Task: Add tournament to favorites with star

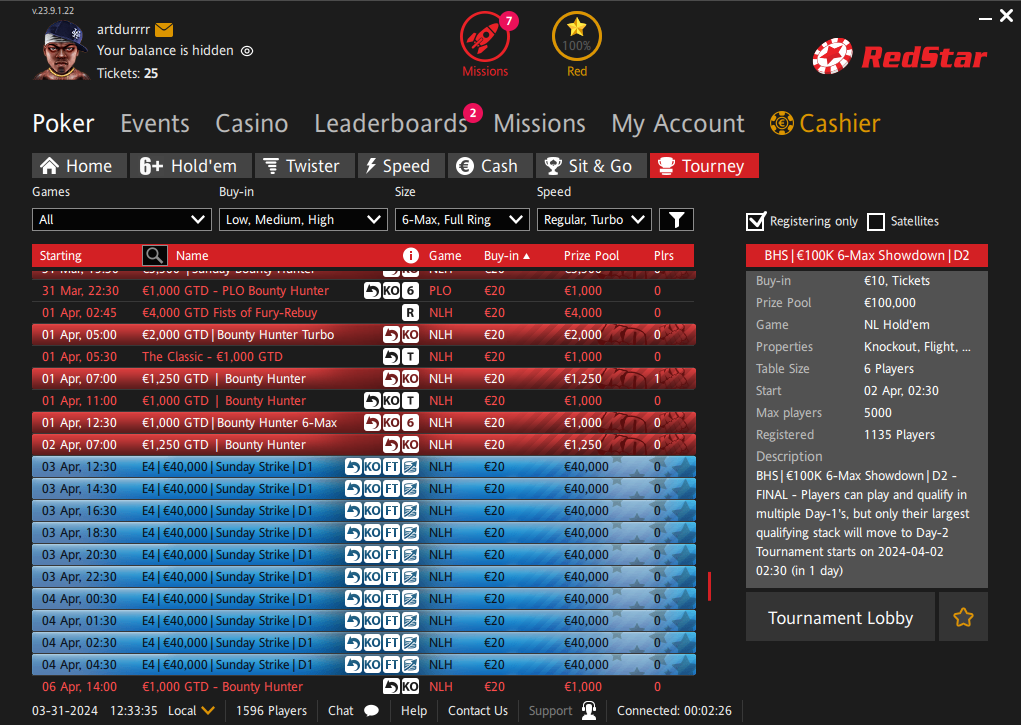Action: click(x=964, y=617)
